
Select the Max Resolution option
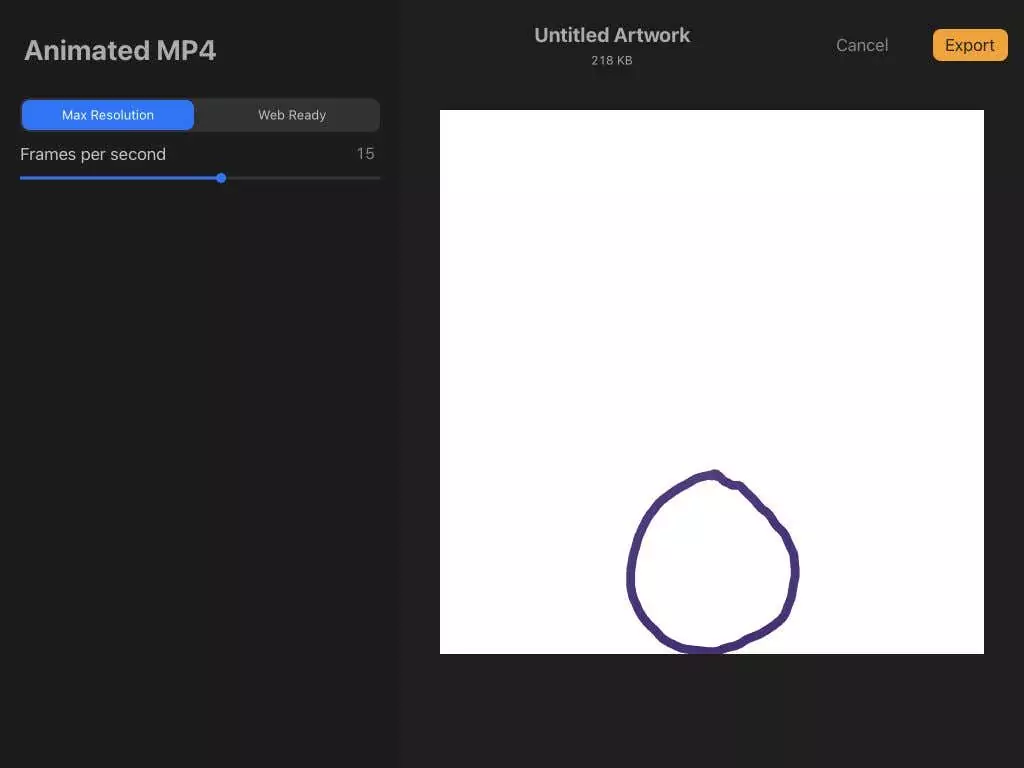[108, 115]
